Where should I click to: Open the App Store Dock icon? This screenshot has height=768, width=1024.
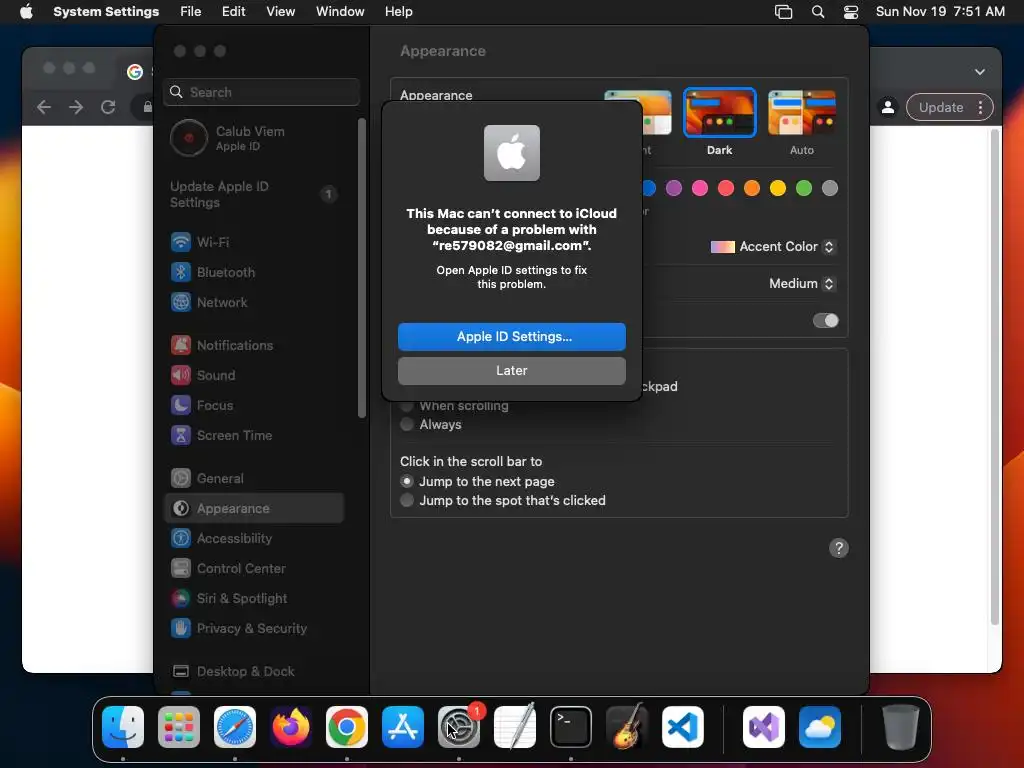click(403, 727)
